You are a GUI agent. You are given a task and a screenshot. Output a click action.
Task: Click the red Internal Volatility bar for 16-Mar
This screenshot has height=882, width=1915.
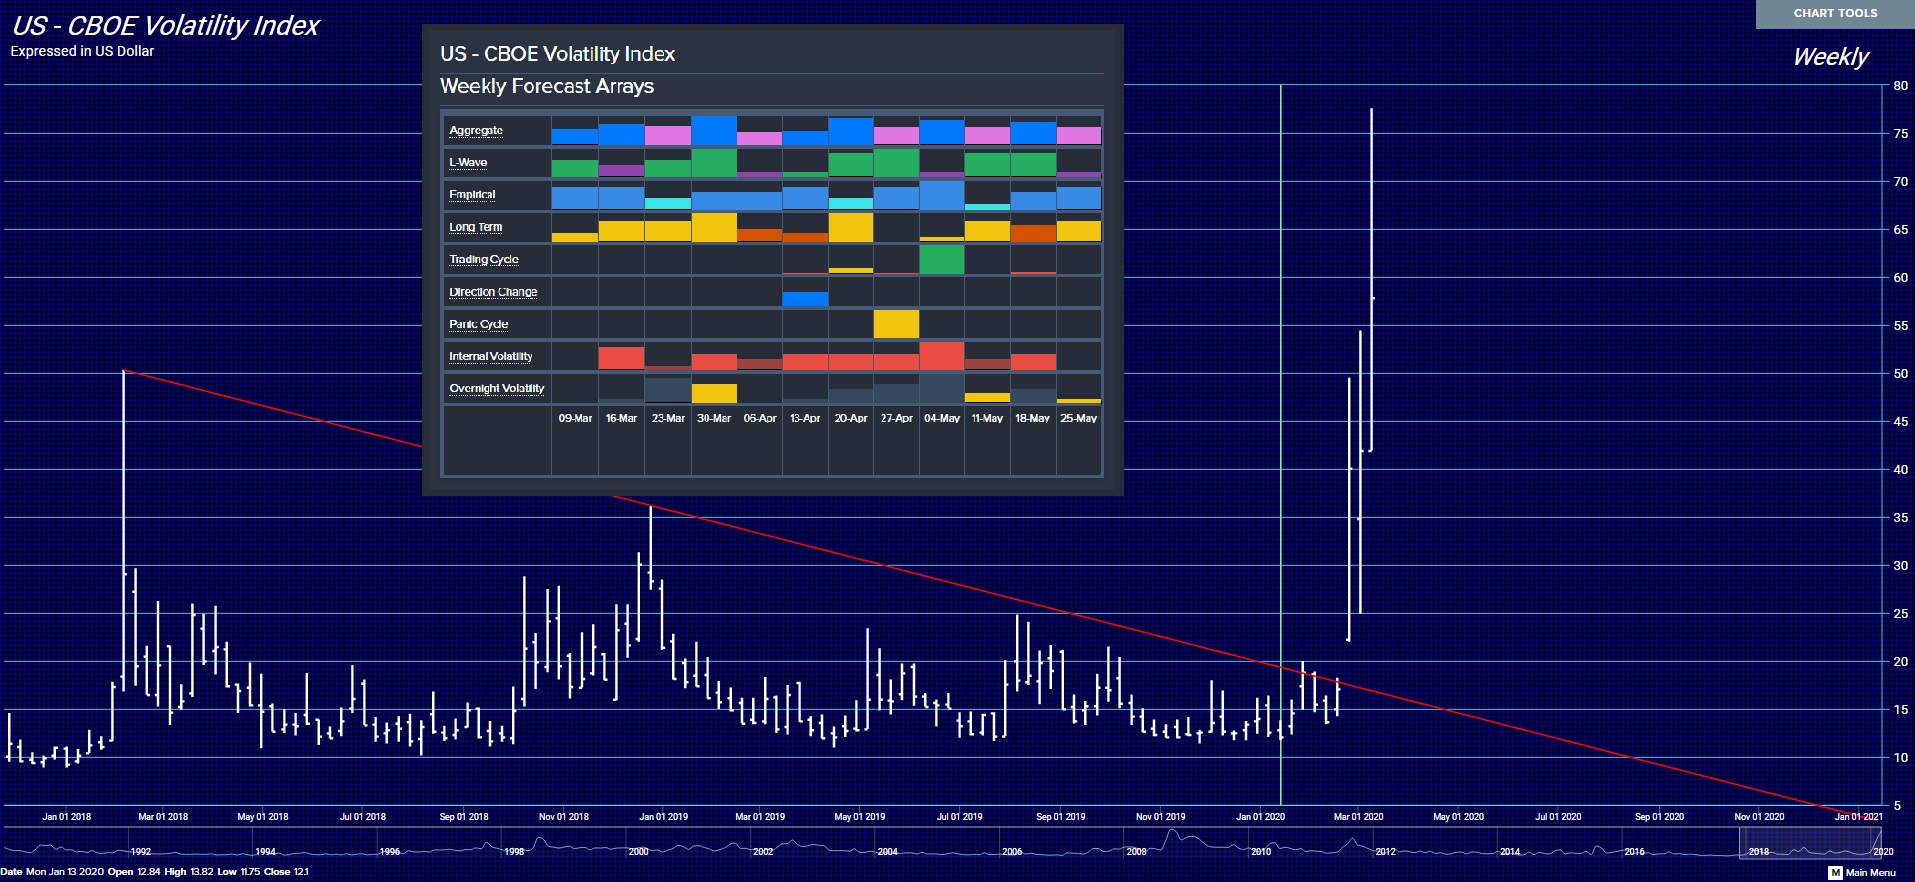click(621, 358)
